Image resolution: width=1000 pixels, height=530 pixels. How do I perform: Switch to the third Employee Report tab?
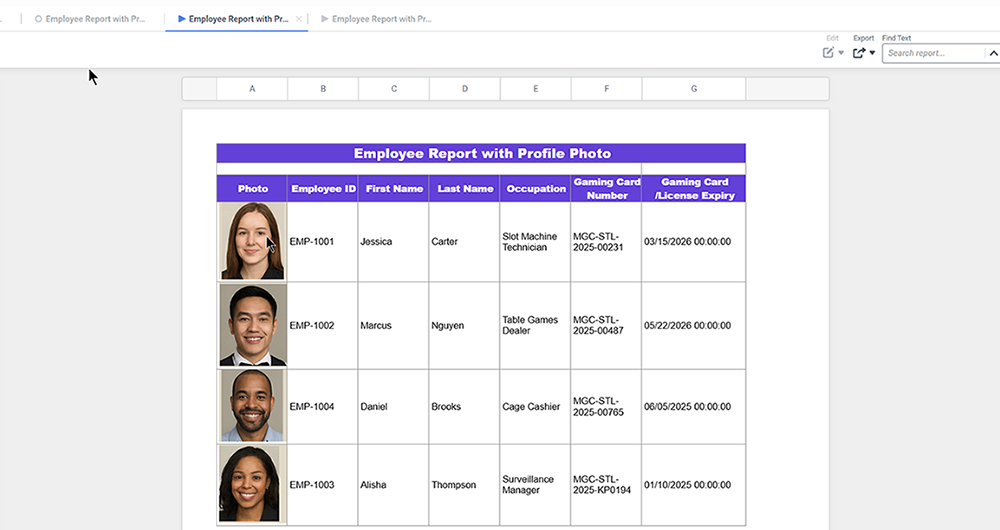click(381, 19)
